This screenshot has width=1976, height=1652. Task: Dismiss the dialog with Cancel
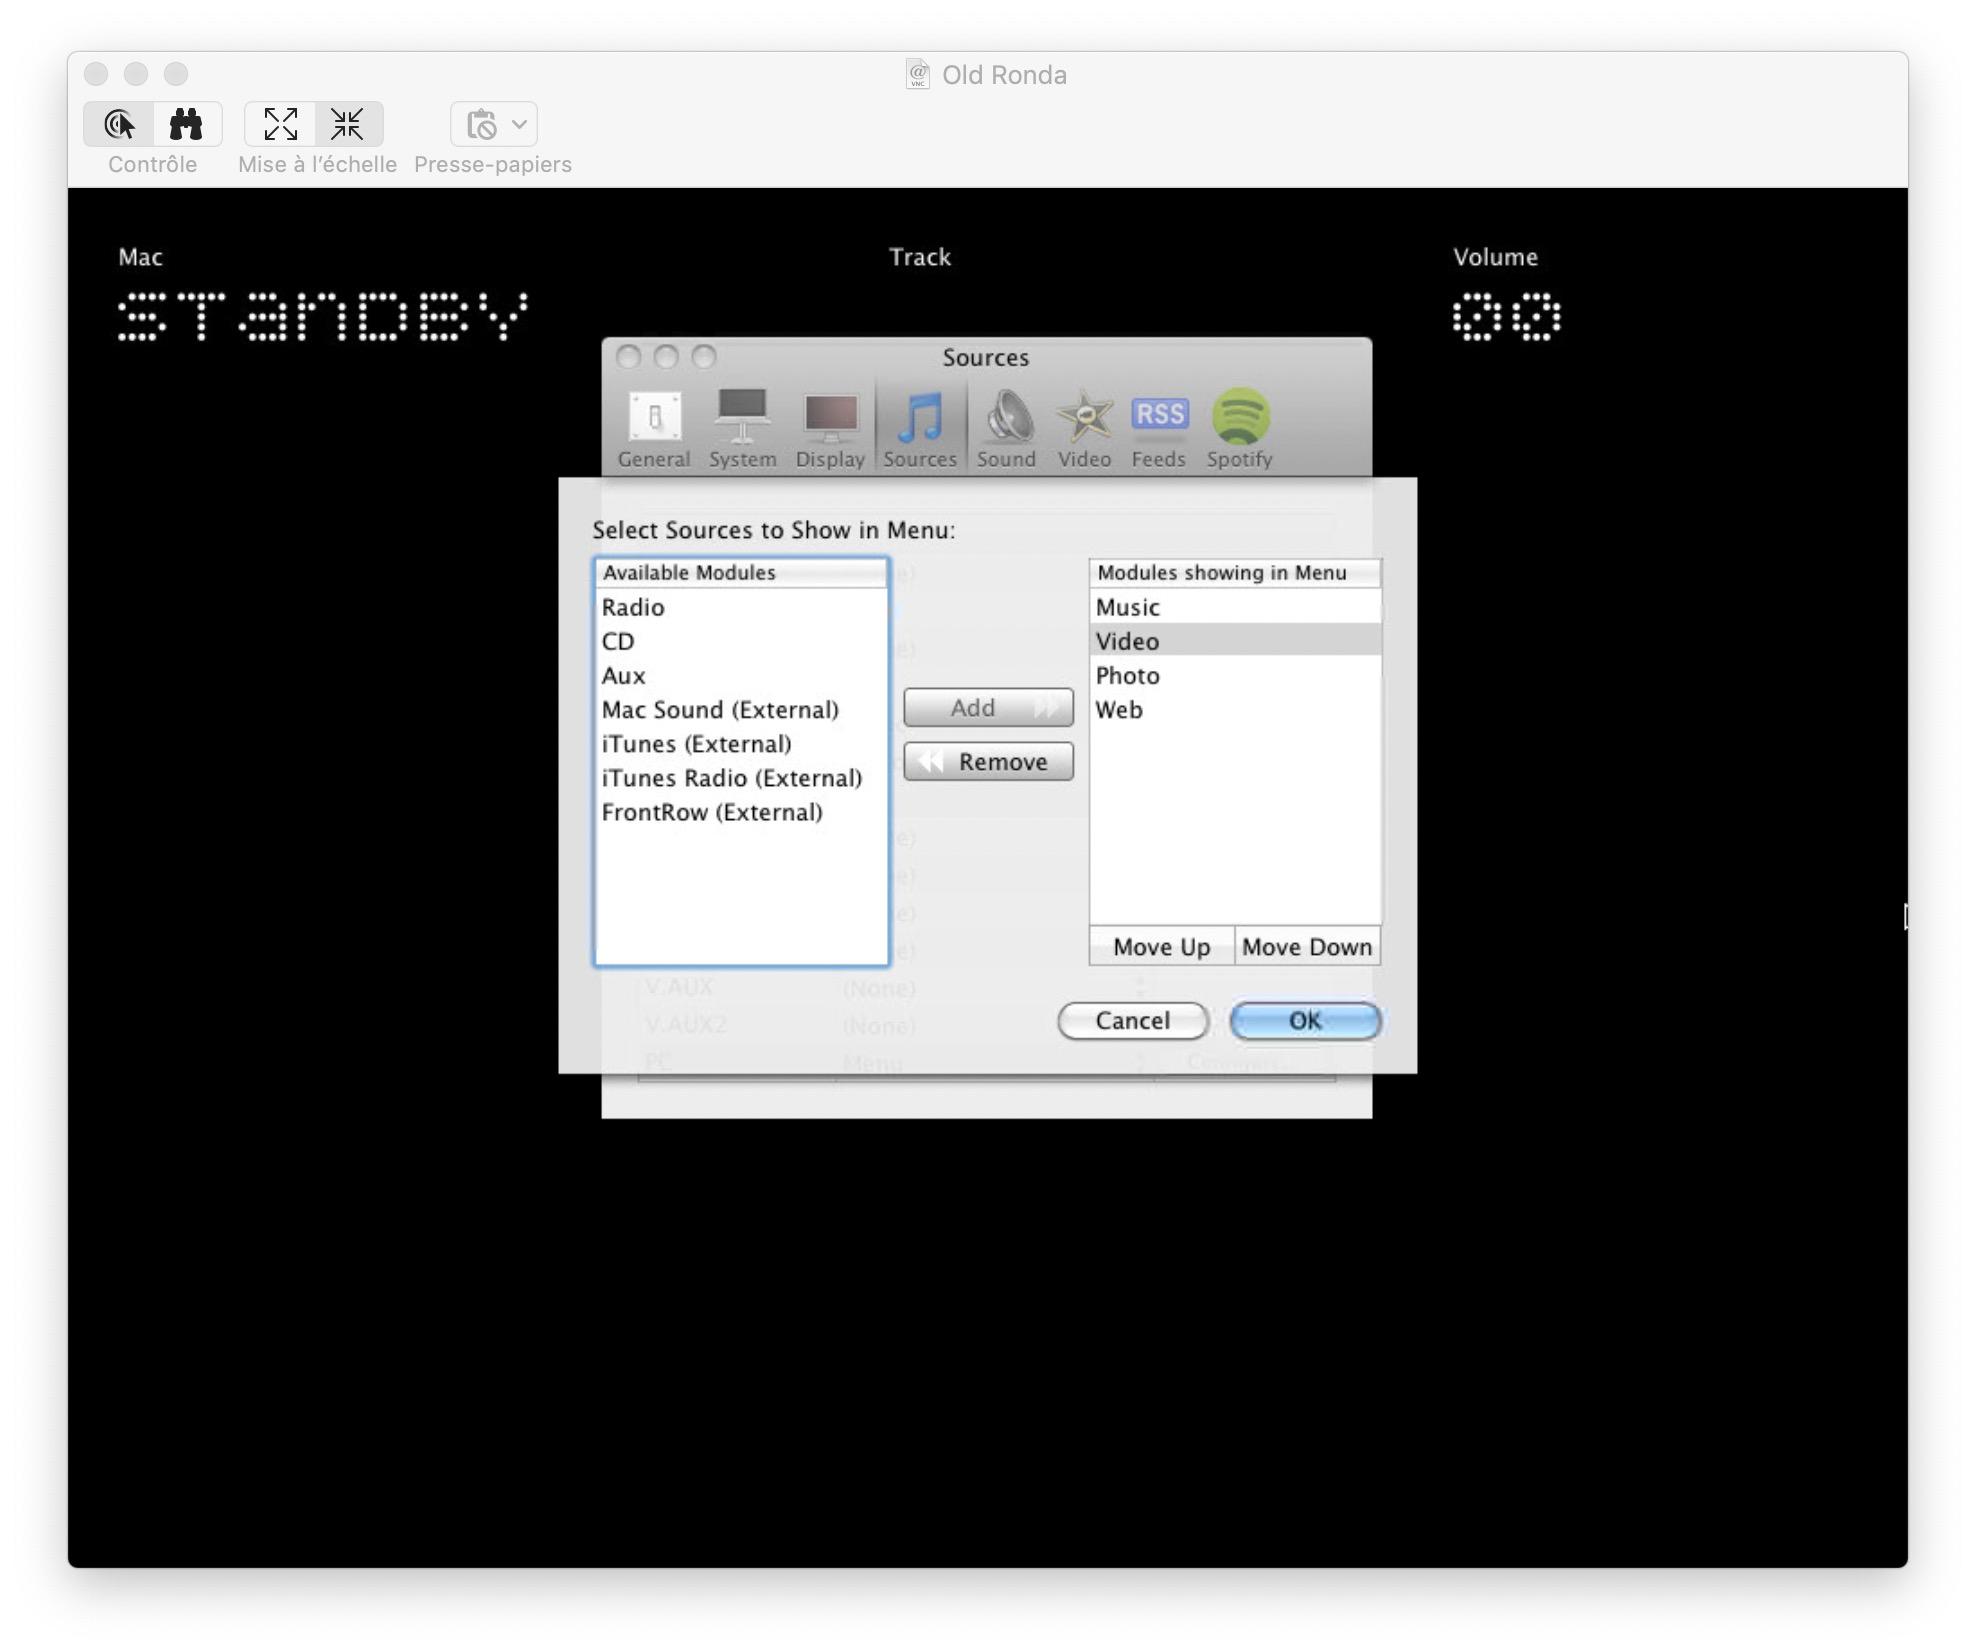click(1132, 1020)
